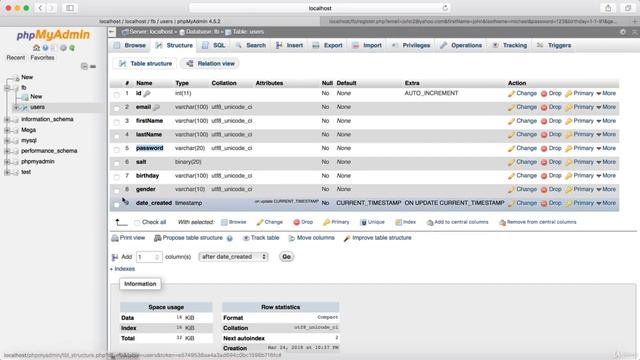The image size is (640, 360).
Task: Click the Drop icon for the lastName row
Action: 544,135
